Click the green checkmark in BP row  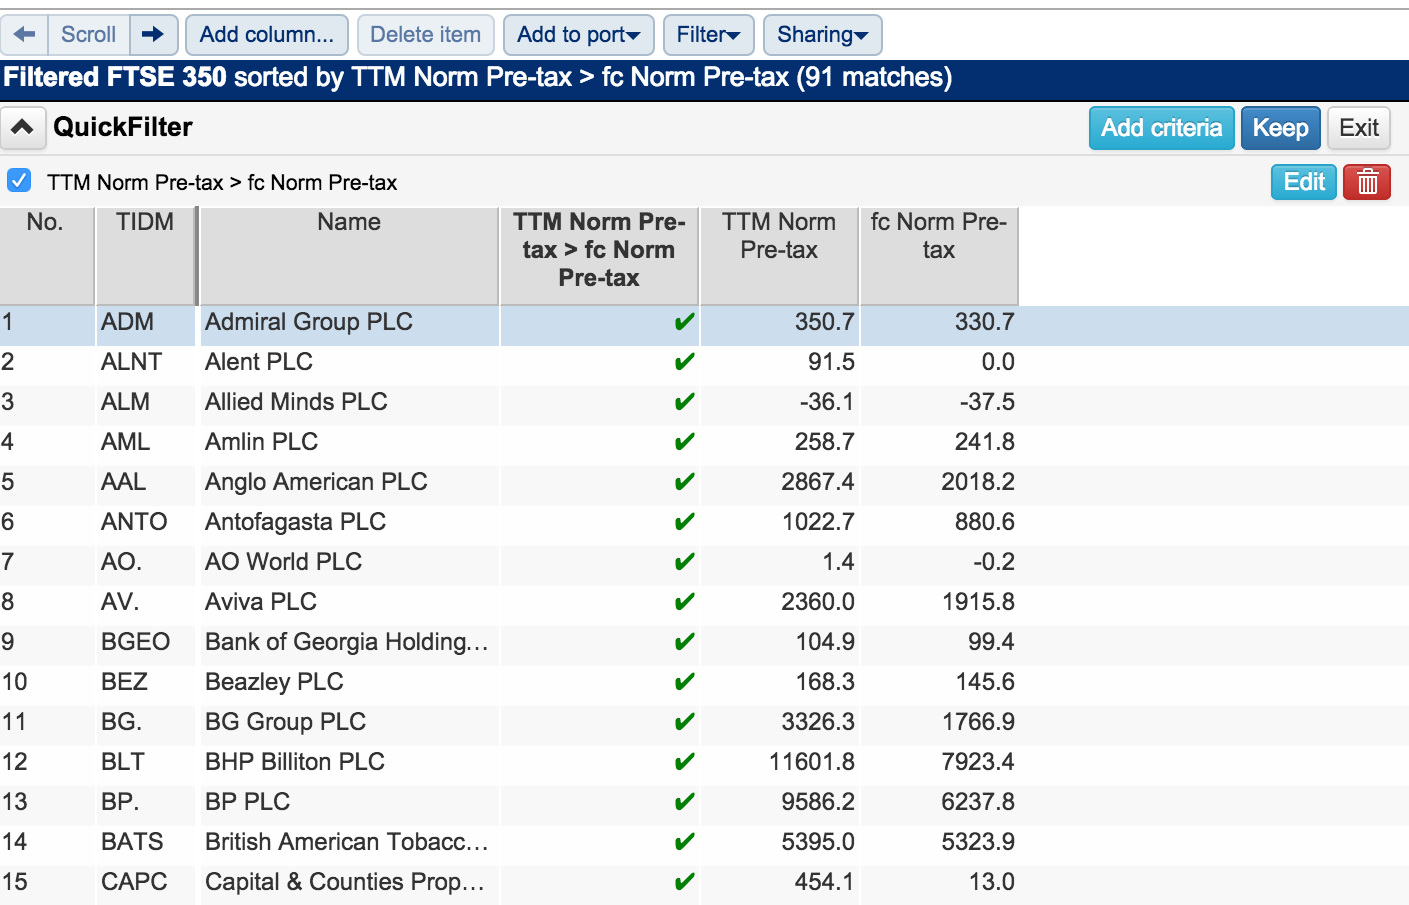click(684, 802)
